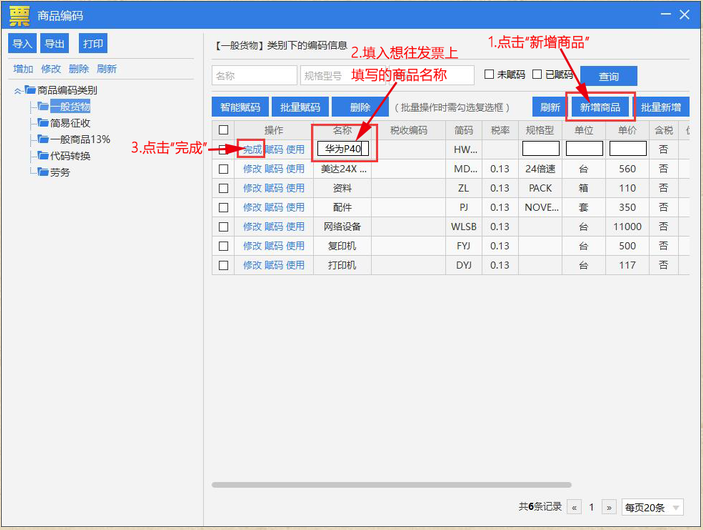Check the 美达24X row checkbox
Screen dimensions: 703x530
click(x=223, y=169)
